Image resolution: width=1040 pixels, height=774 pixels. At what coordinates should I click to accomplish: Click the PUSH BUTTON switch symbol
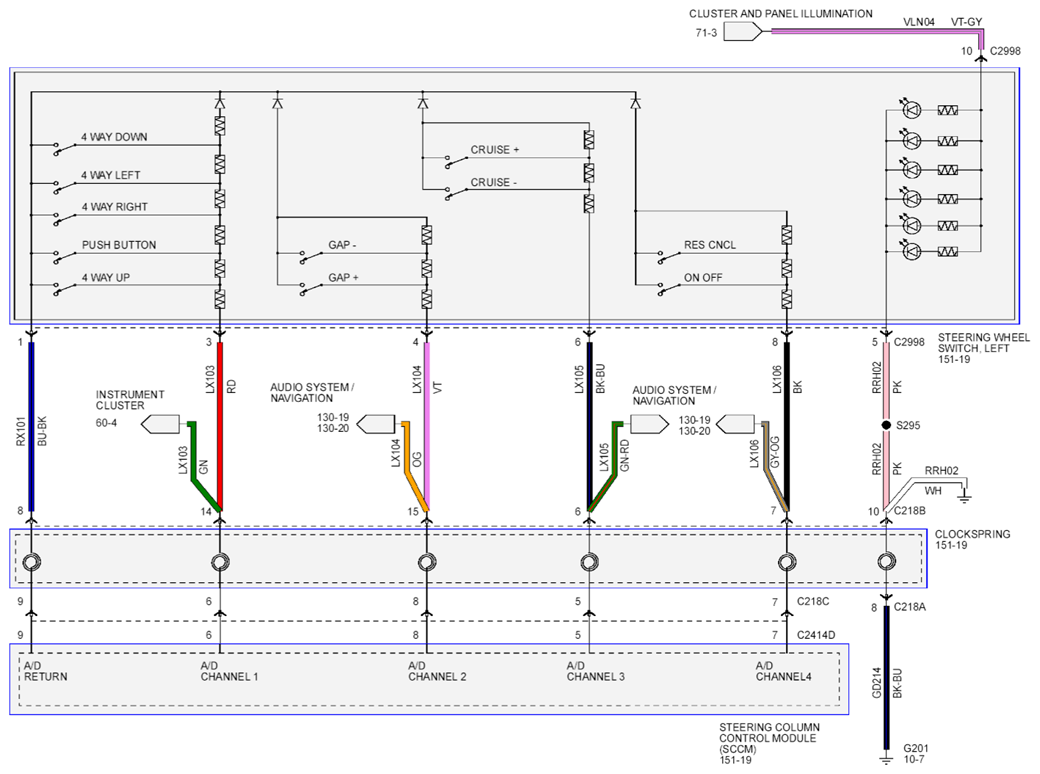click(x=64, y=257)
